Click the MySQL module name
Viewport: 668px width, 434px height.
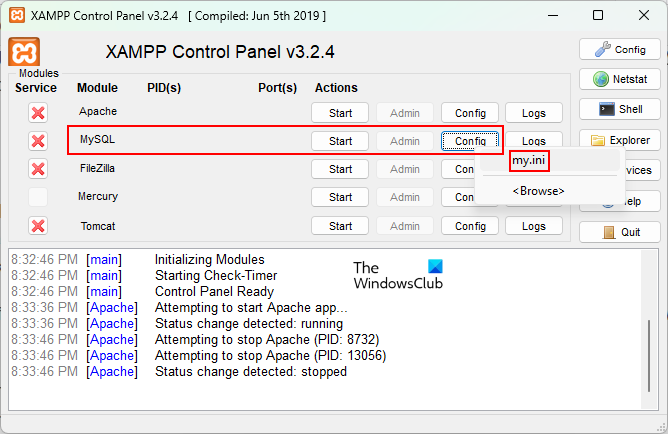[98, 139]
